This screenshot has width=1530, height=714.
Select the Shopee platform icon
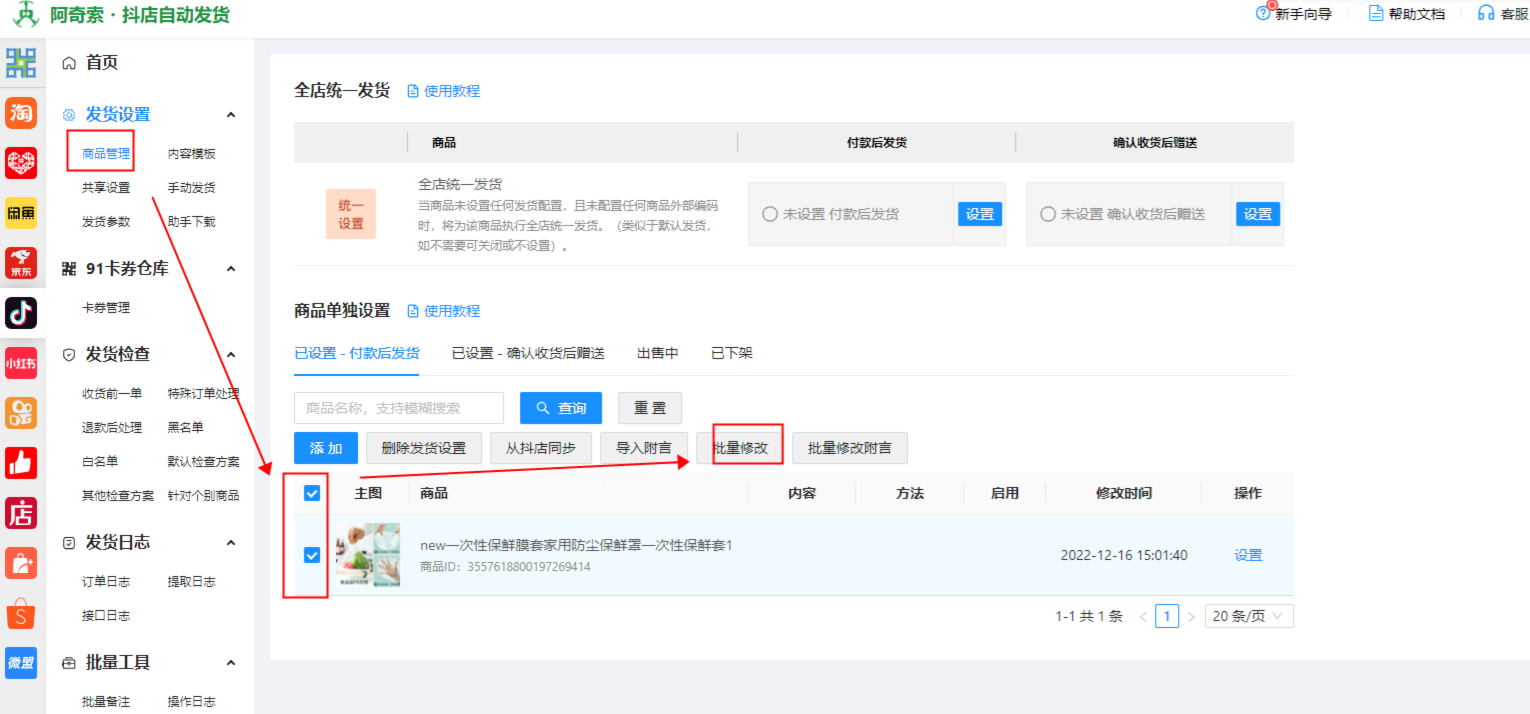click(x=21, y=613)
